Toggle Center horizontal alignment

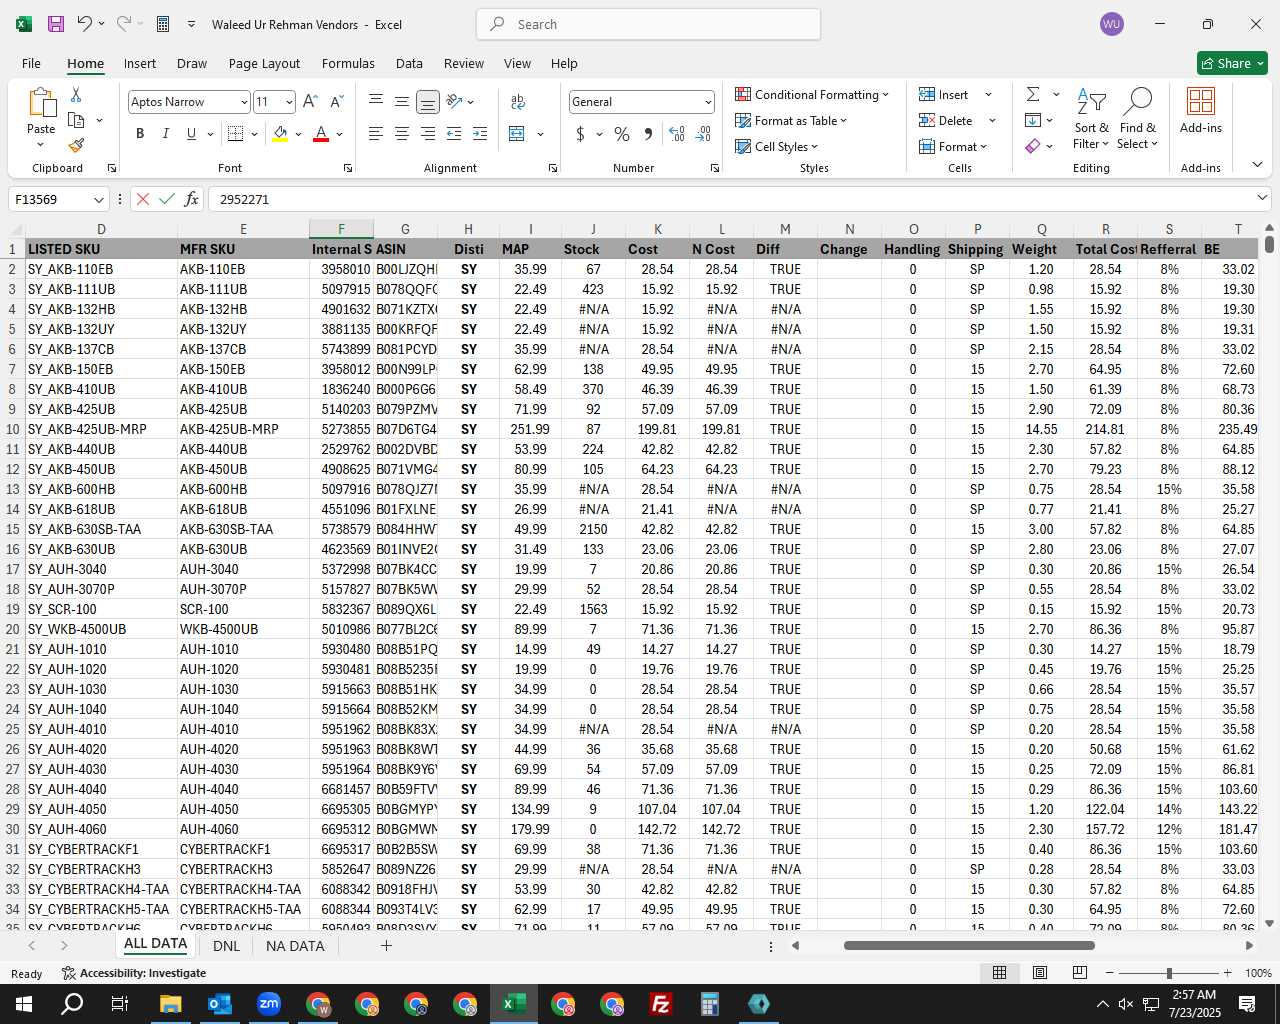click(401, 134)
